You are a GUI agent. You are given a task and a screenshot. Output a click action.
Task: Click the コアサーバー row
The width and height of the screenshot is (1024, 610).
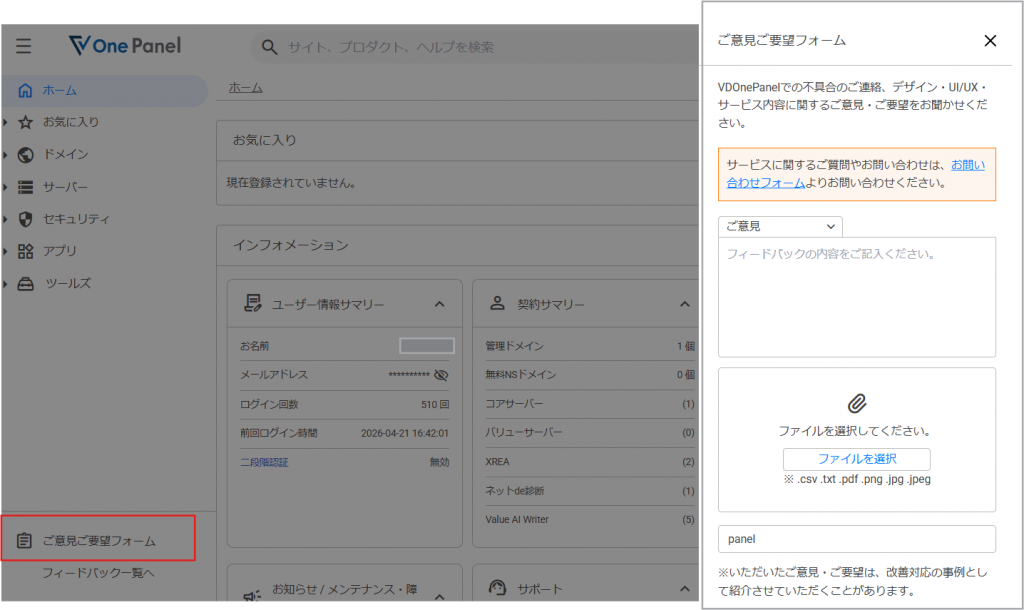coord(590,404)
